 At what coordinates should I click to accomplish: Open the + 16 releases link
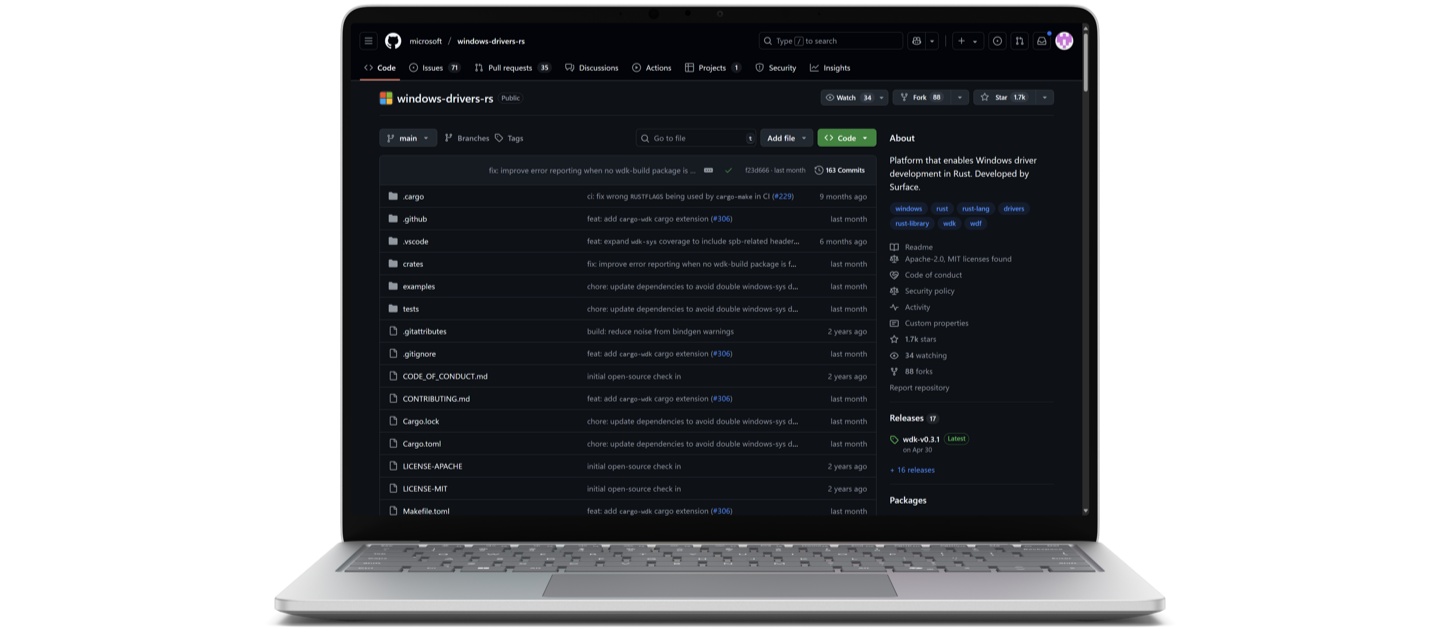912,470
